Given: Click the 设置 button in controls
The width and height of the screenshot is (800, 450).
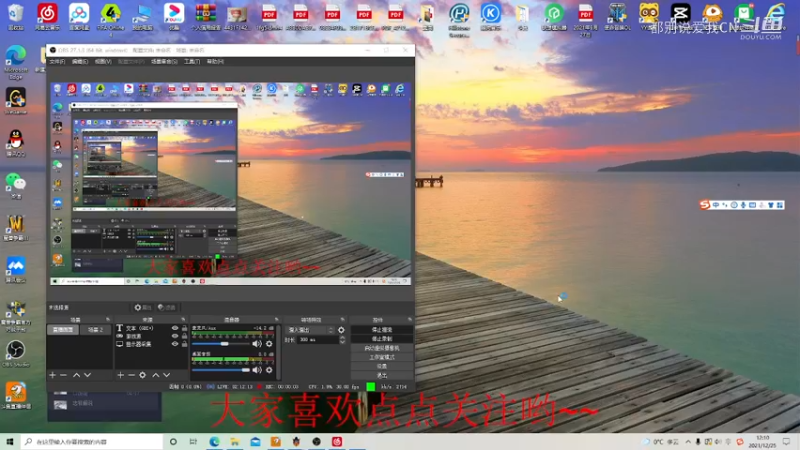Looking at the screenshot, I should coord(382,366).
